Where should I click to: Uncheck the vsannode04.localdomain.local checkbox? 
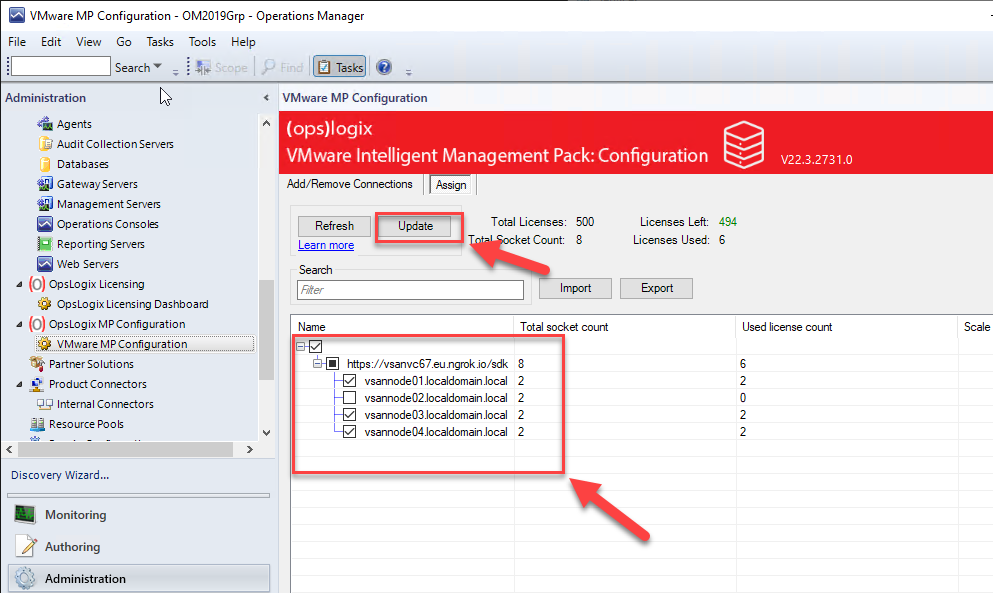point(349,432)
